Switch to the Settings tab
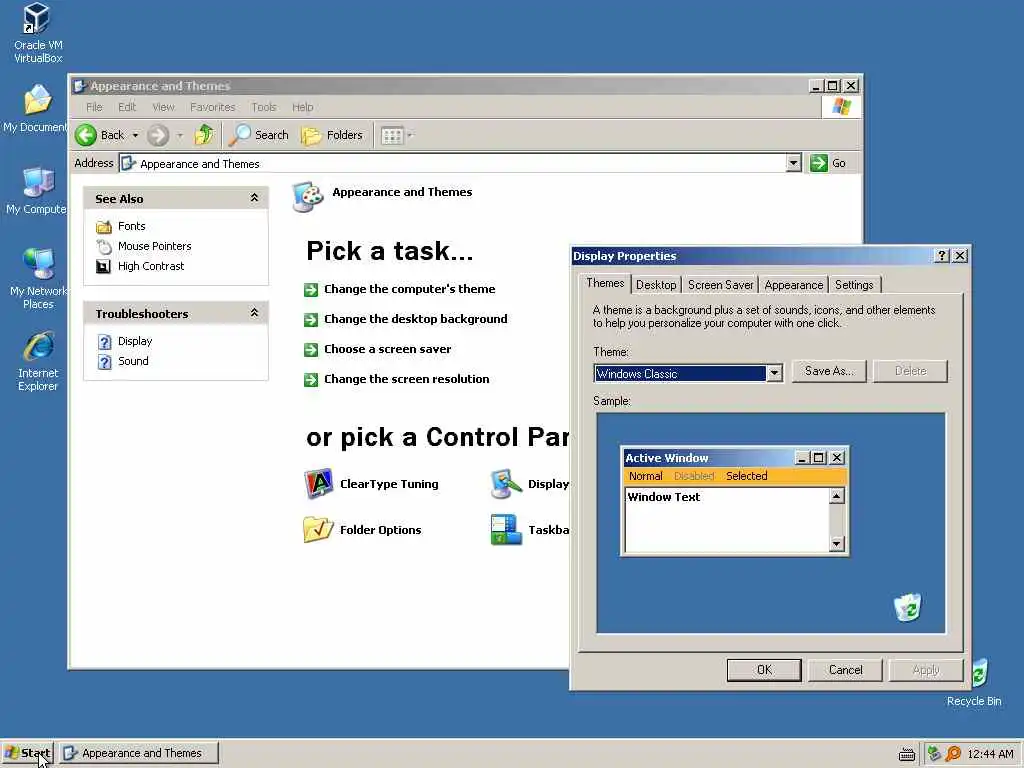The height and width of the screenshot is (768, 1024). pos(854,285)
